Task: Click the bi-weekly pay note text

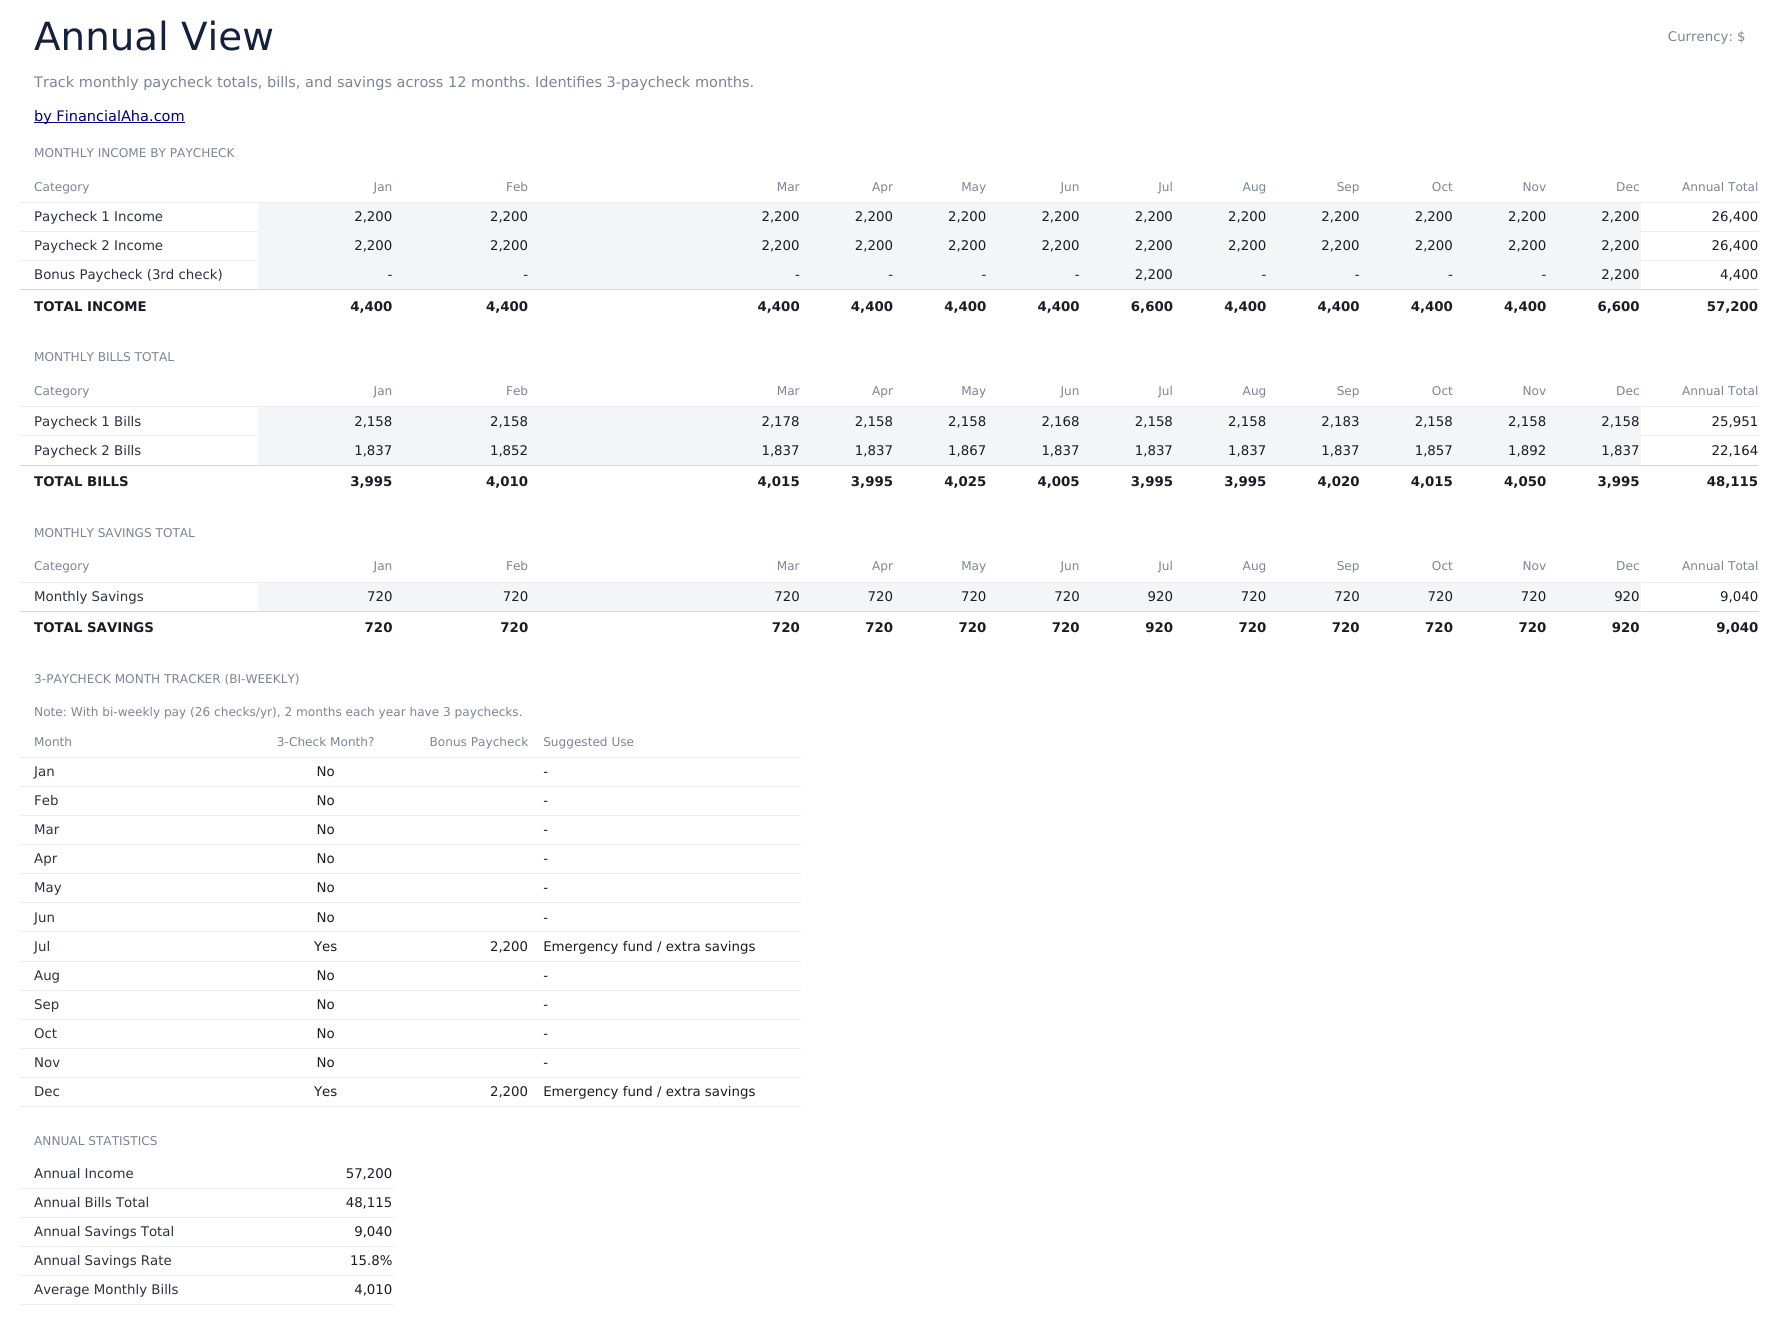Action: (x=278, y=712)
